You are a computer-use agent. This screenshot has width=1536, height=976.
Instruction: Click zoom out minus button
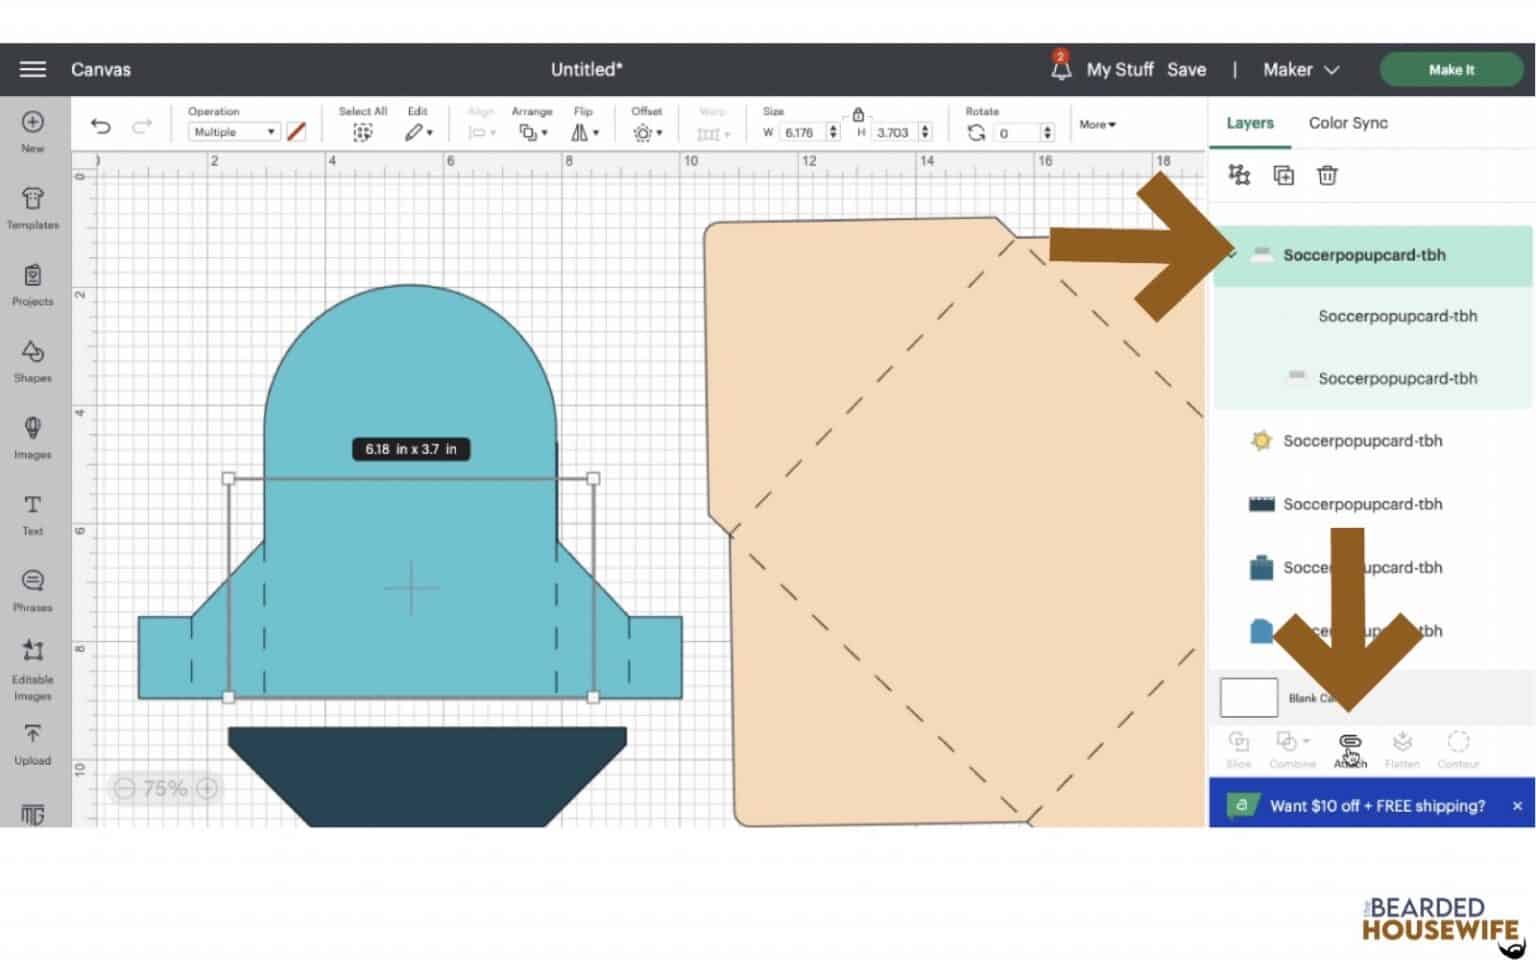(124, 789)
